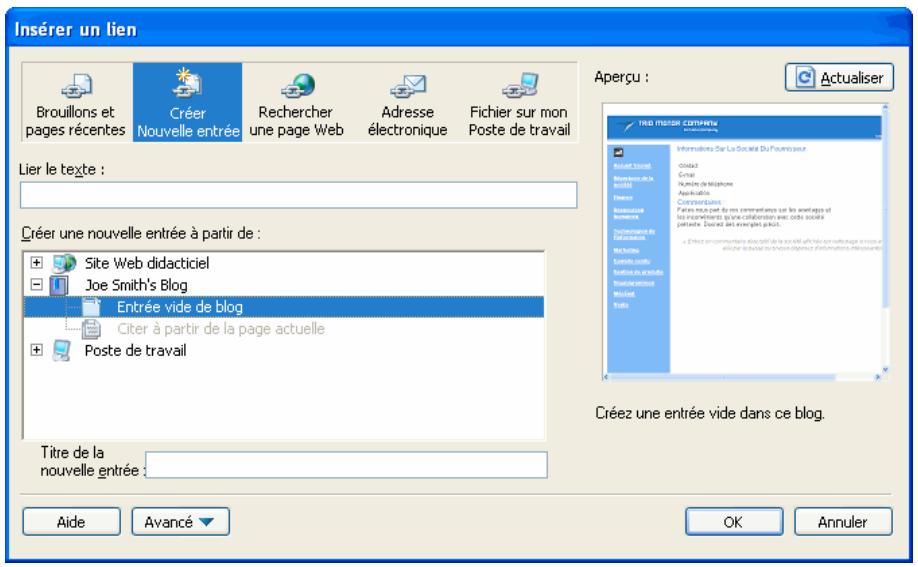
Task: Select the Créer Nouvelle entrée tab
Action: tap(187, 103)
